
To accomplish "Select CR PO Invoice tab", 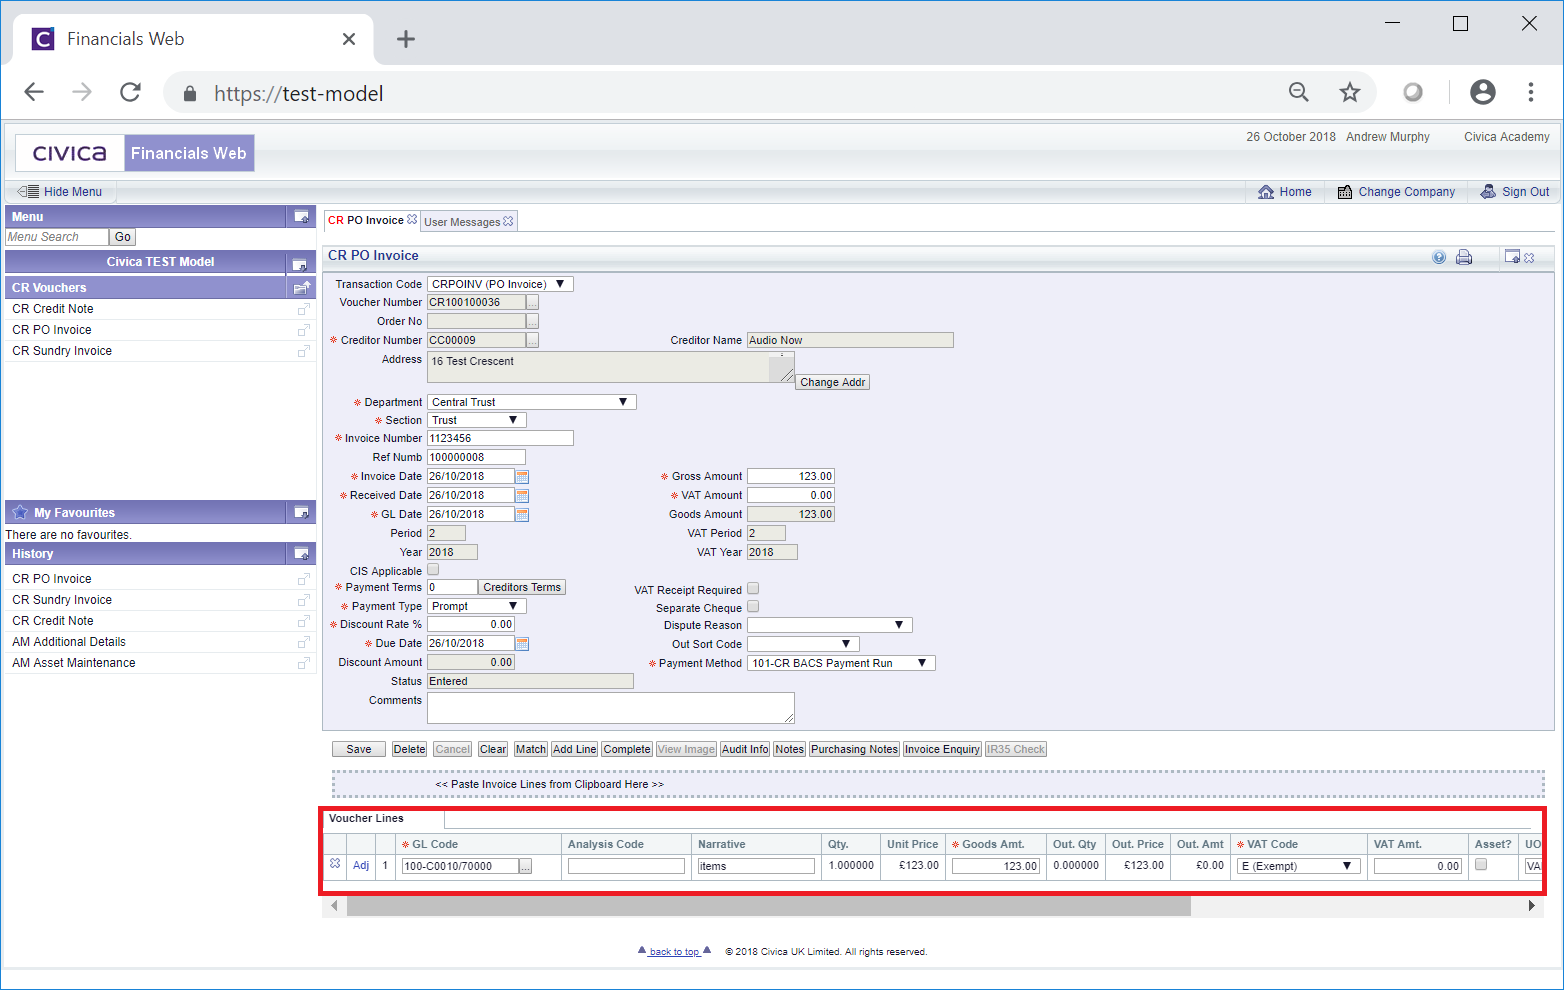I will click(366, 220).
